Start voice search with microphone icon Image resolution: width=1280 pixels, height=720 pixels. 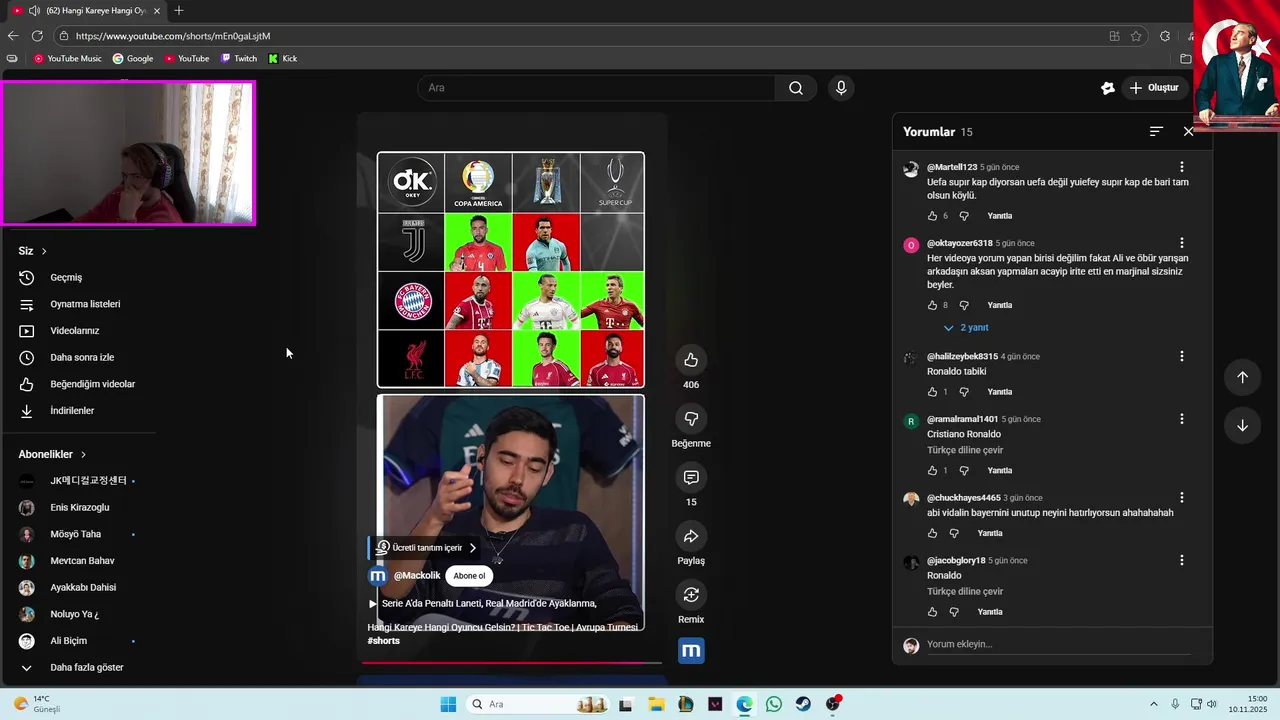(x=841, y=88)
